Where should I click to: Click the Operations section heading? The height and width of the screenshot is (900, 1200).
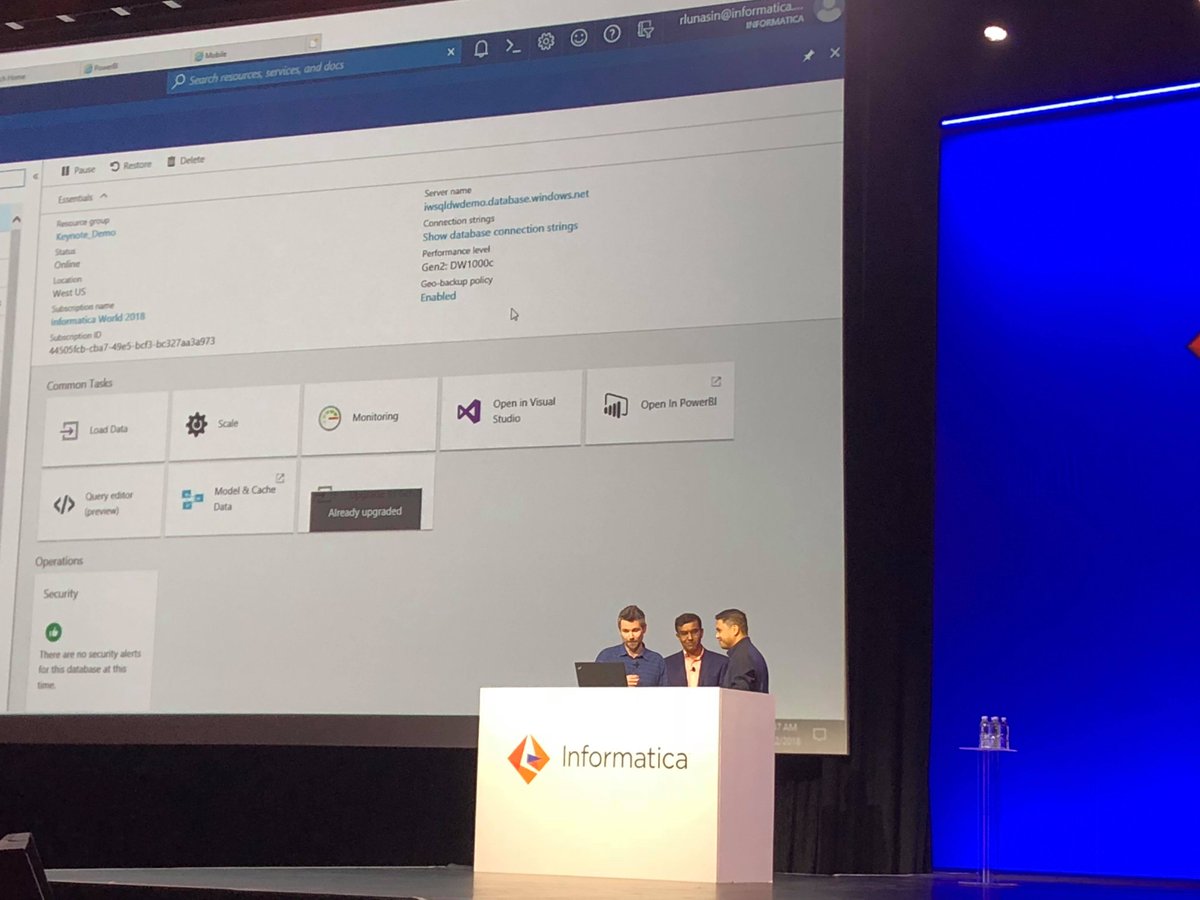point(59,562)
